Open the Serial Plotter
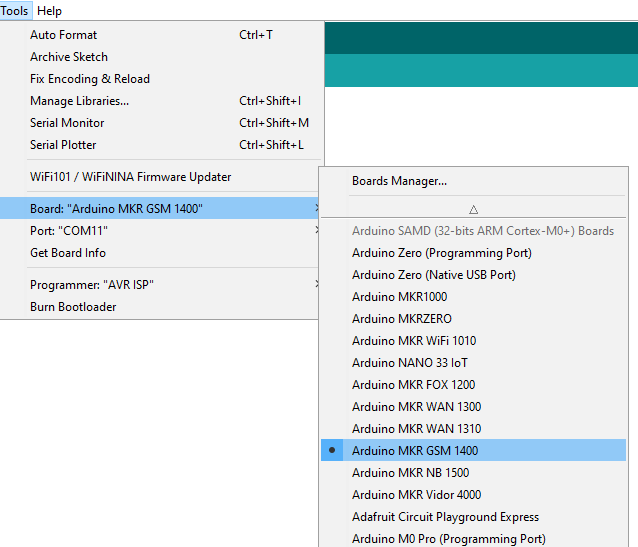 63,145
